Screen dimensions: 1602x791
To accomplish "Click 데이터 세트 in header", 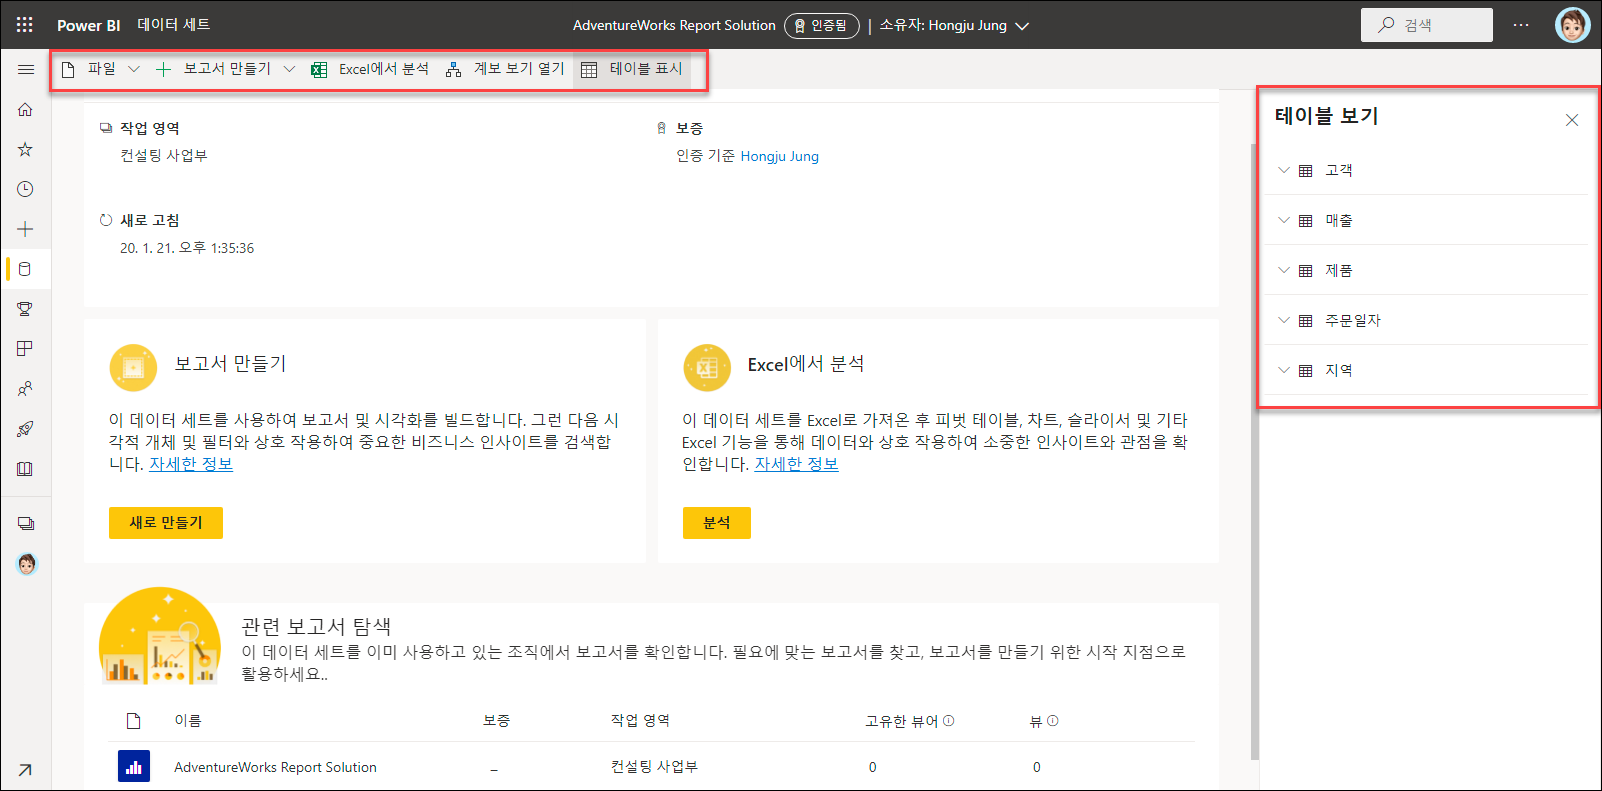I will (x=173, y=24).
